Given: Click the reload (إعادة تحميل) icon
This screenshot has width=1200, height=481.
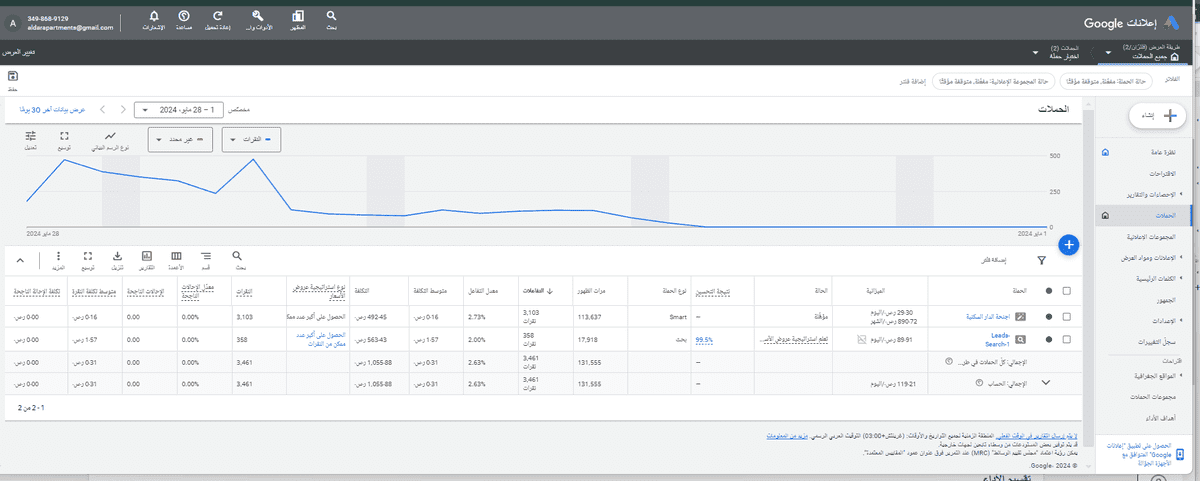Looking at the screenshot, I should click(218, 17).
